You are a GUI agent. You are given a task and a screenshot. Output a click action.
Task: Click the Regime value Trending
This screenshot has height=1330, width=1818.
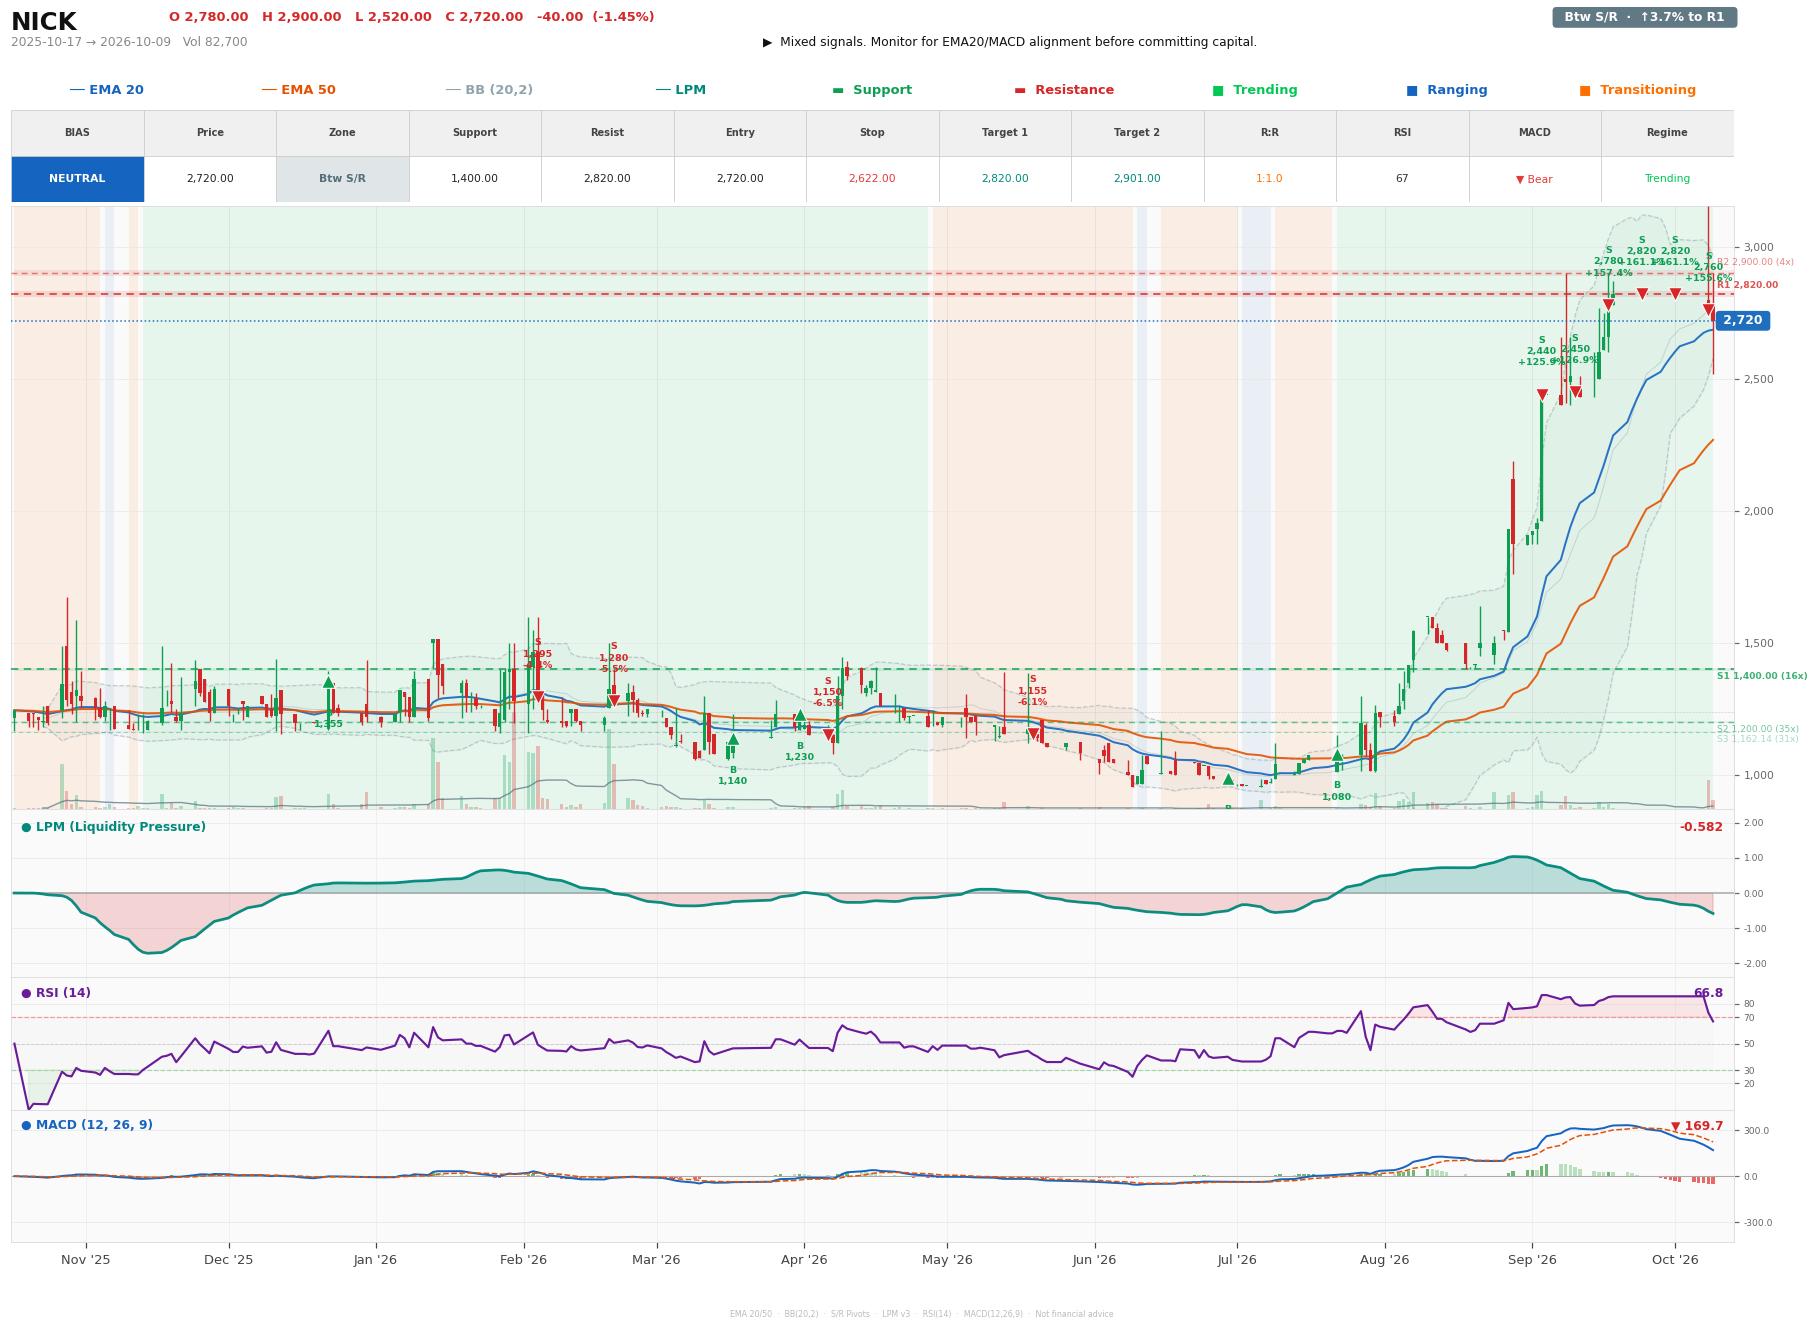[1667, 179]
